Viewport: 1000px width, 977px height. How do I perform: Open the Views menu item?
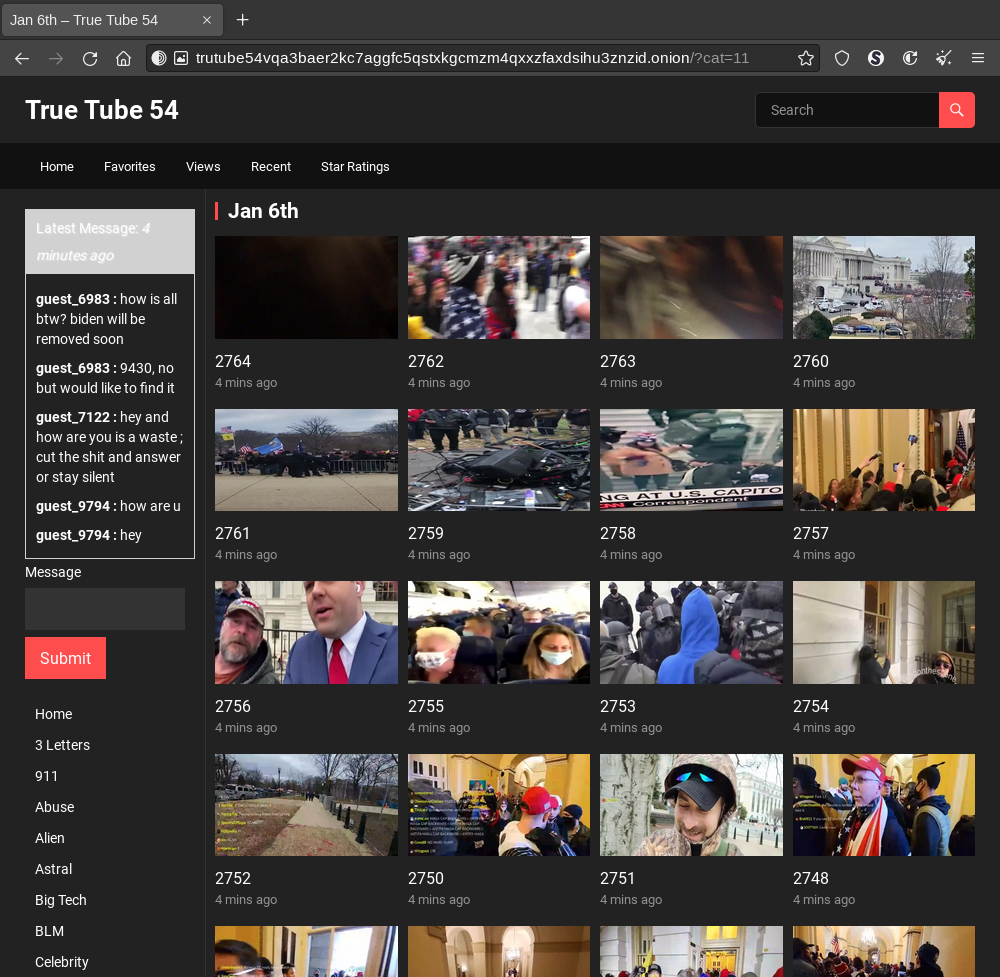(203, 166)
